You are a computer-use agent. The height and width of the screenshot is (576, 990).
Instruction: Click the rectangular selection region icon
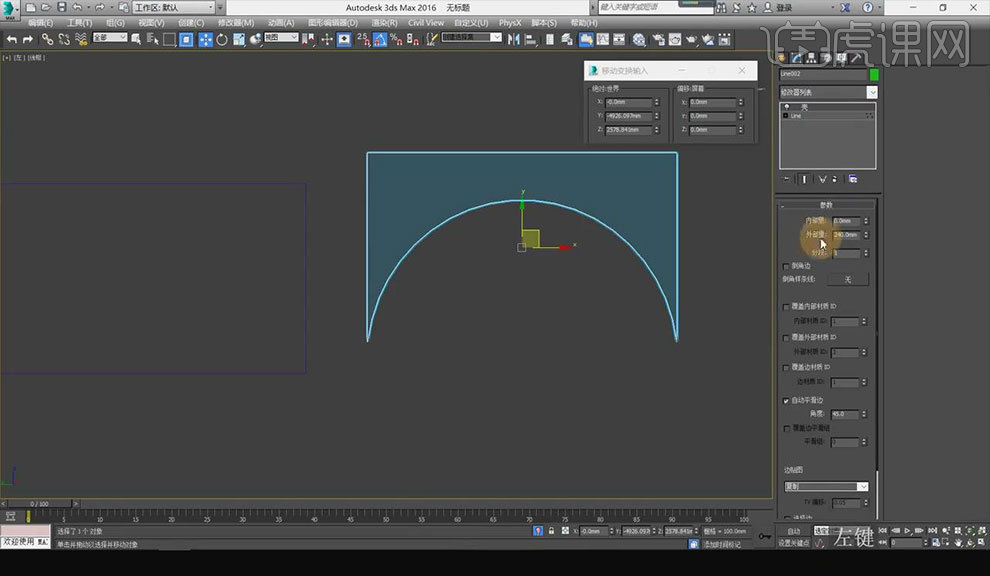[x=169, y=39]
